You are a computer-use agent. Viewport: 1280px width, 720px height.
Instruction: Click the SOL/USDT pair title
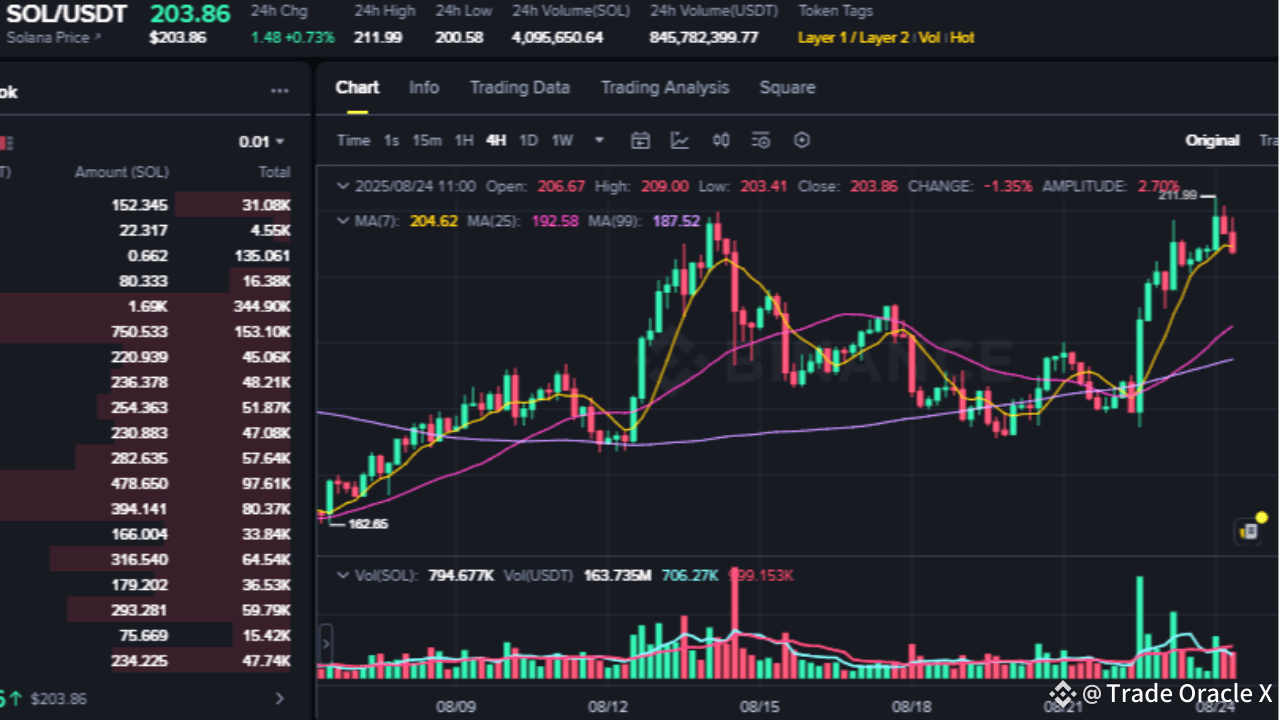tap(67, 14)
